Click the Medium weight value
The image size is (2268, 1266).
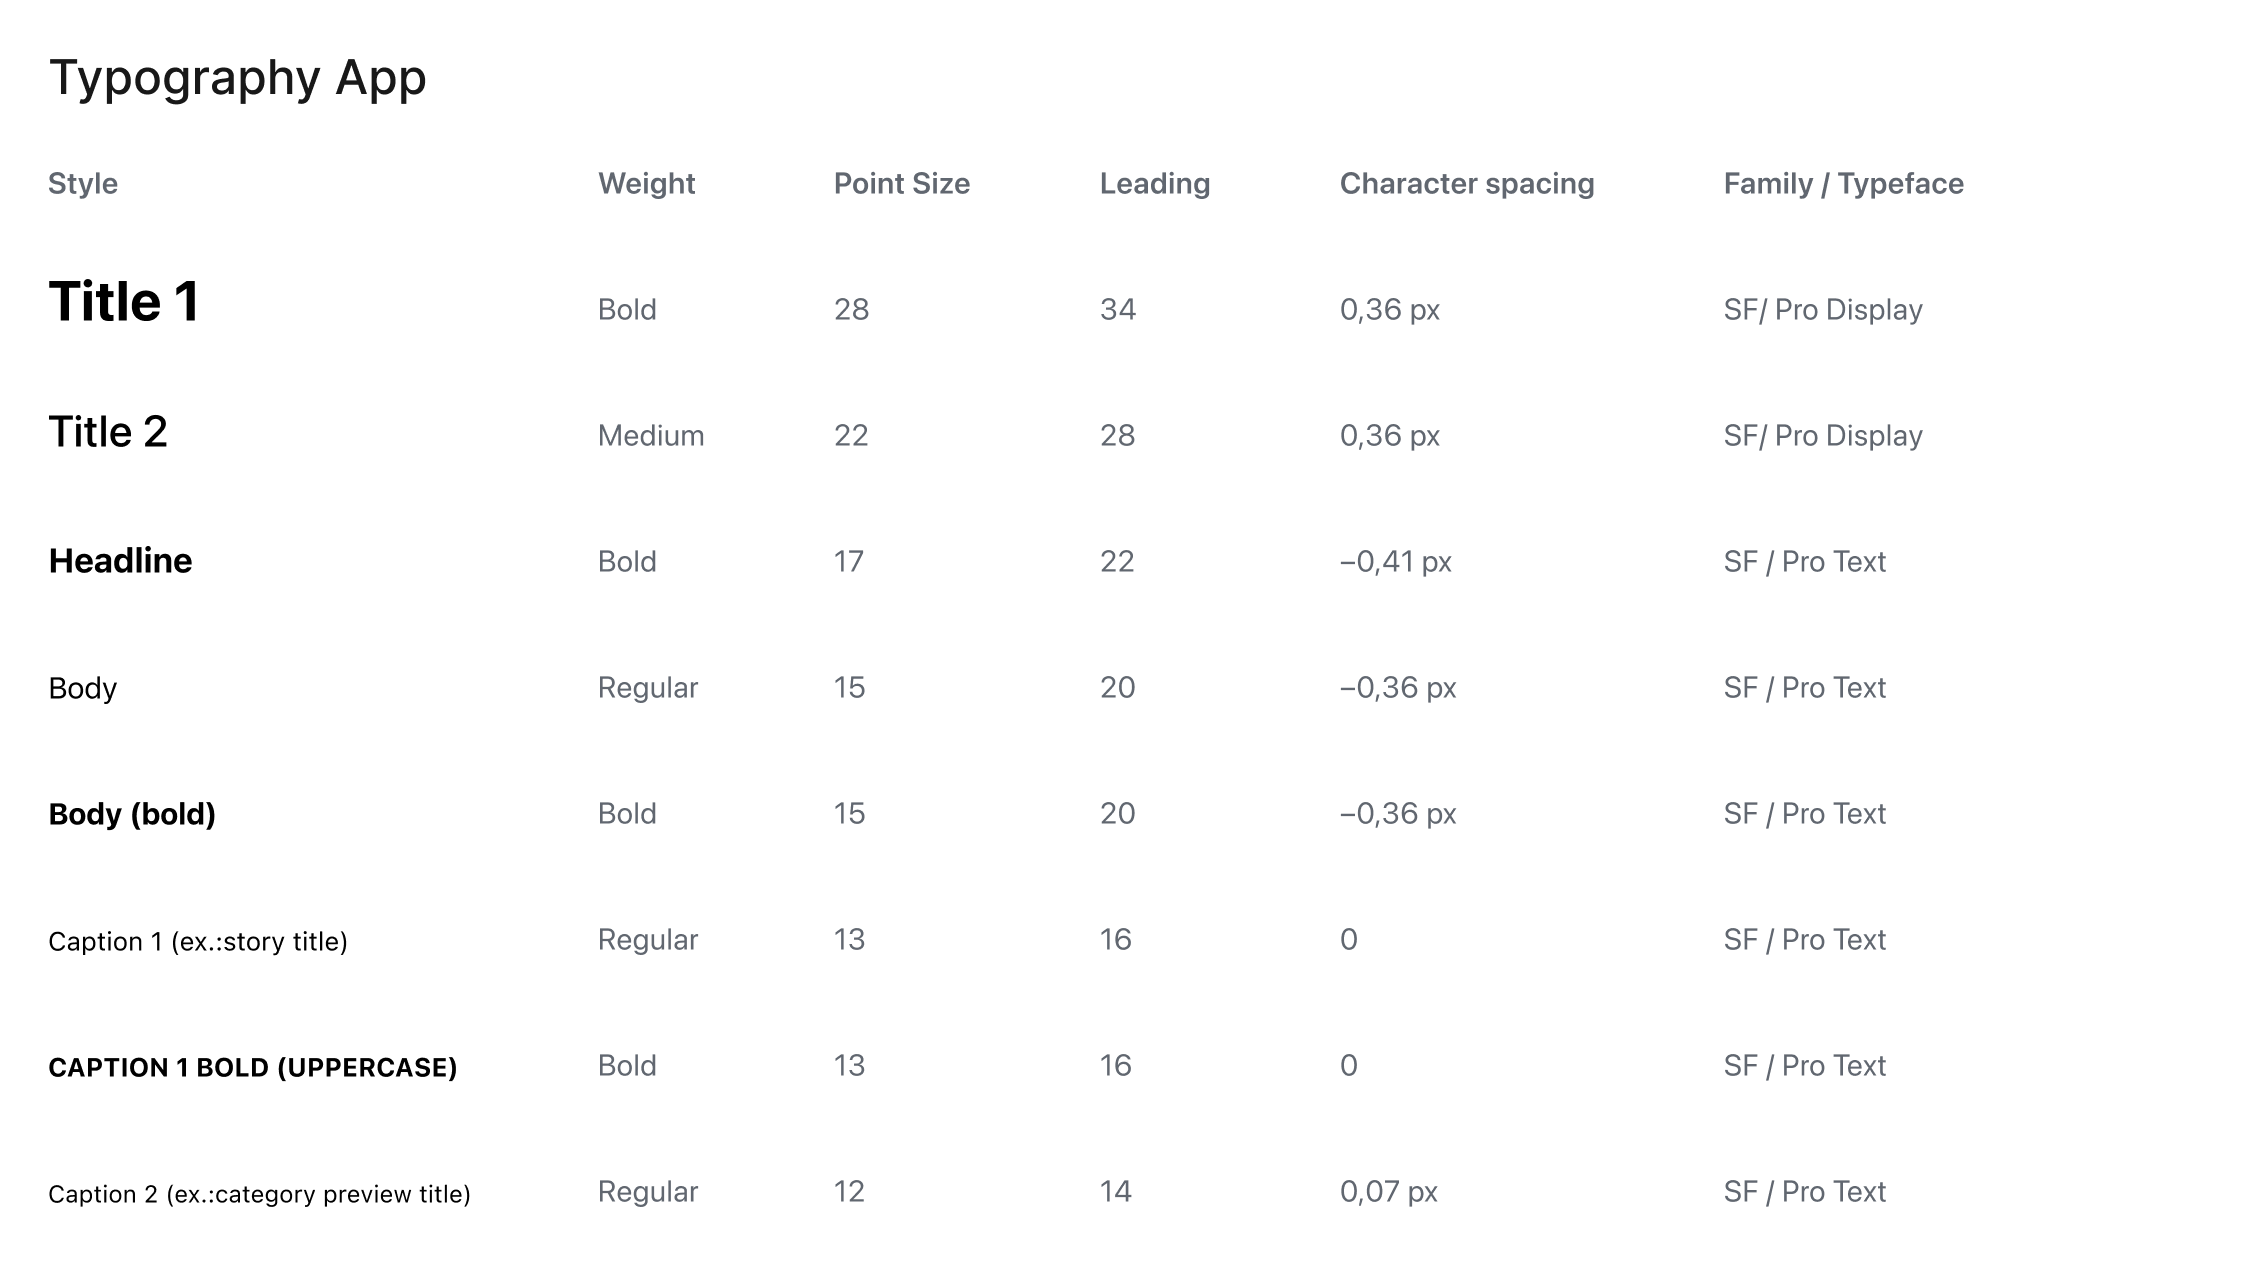651,436
